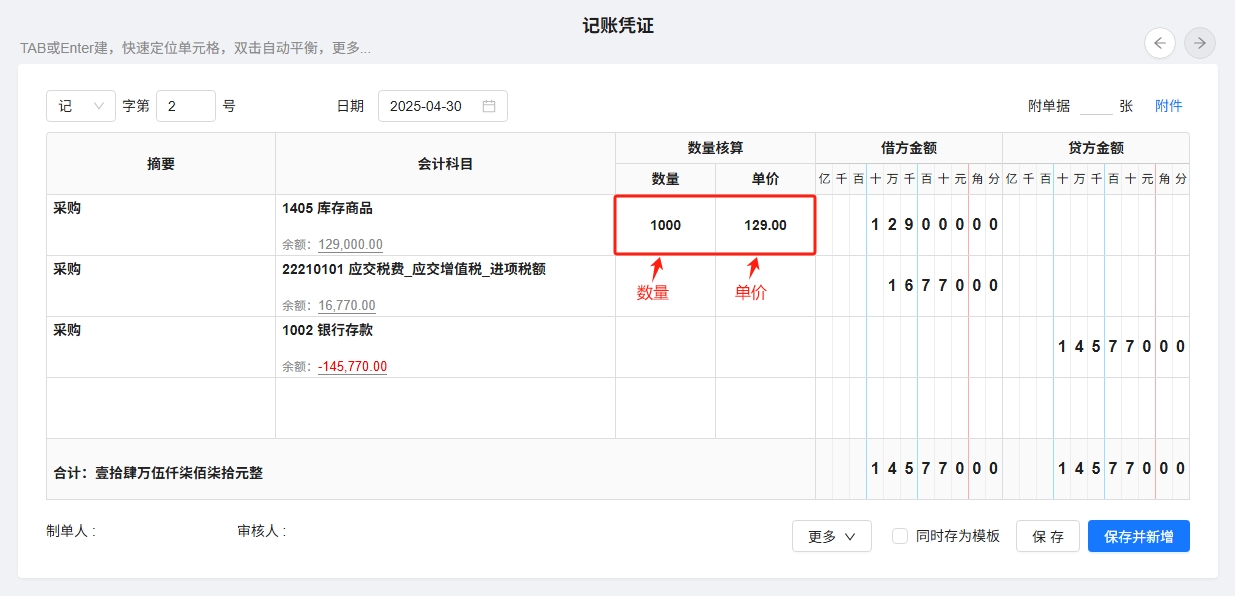The width and height of the screenshot is (1235, 596).
Task: Open the 记 voucher type dropdown
Action: (x=81, y=106)
